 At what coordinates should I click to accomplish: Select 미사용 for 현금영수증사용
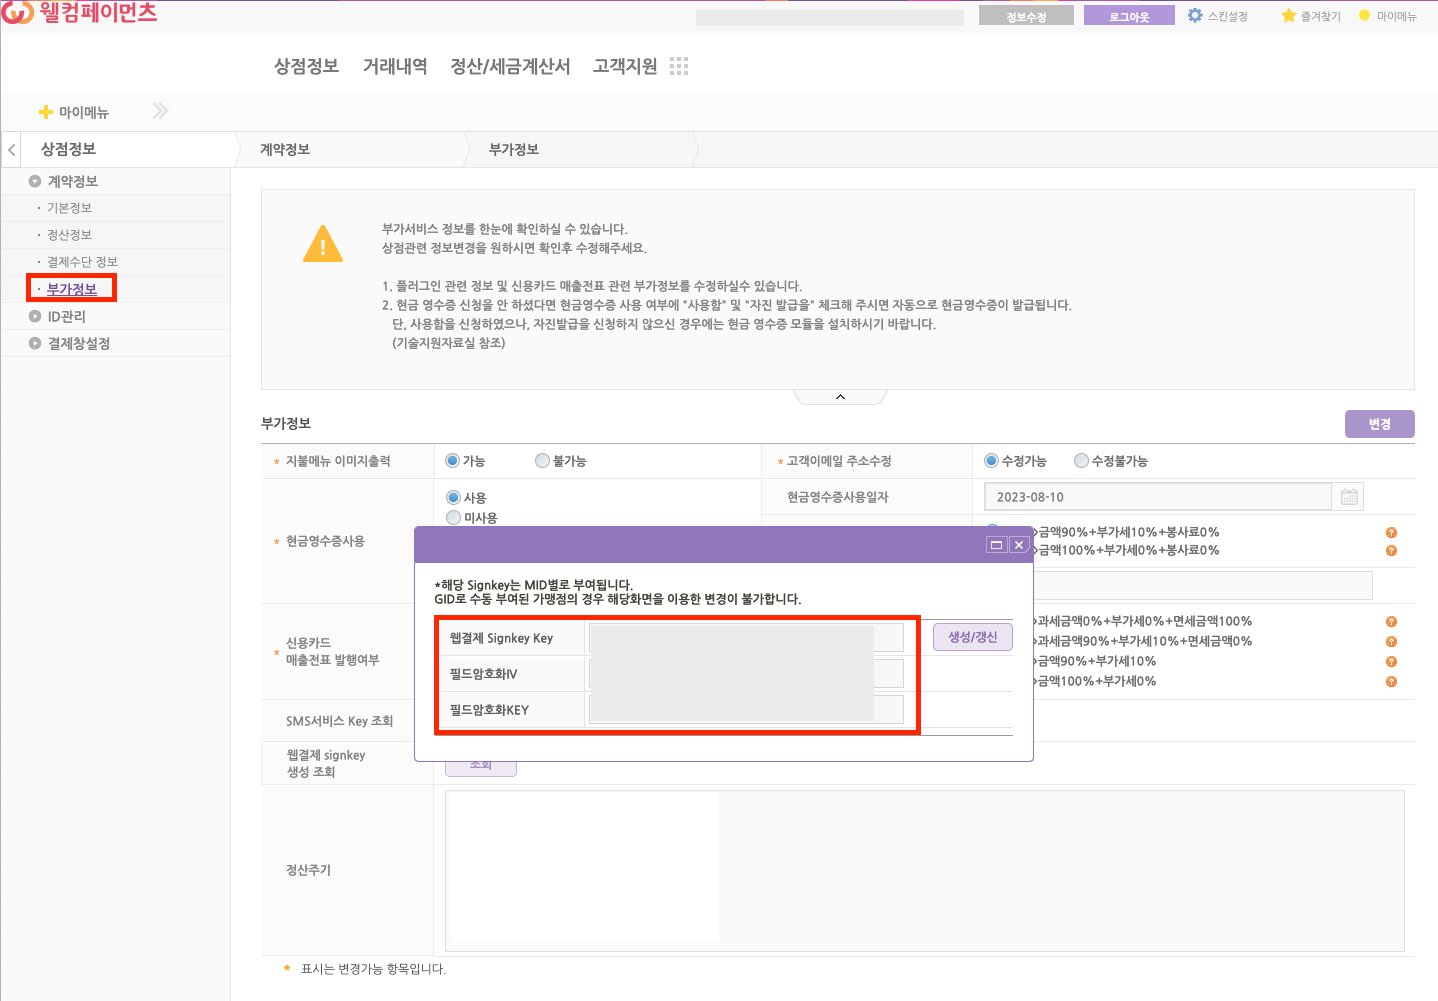[x=453, y=518]
